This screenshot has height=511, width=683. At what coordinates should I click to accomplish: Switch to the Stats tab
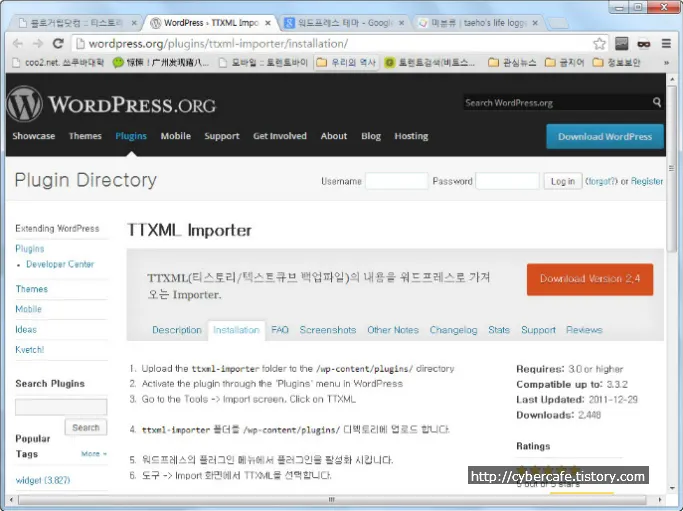[x=499, y=330]
